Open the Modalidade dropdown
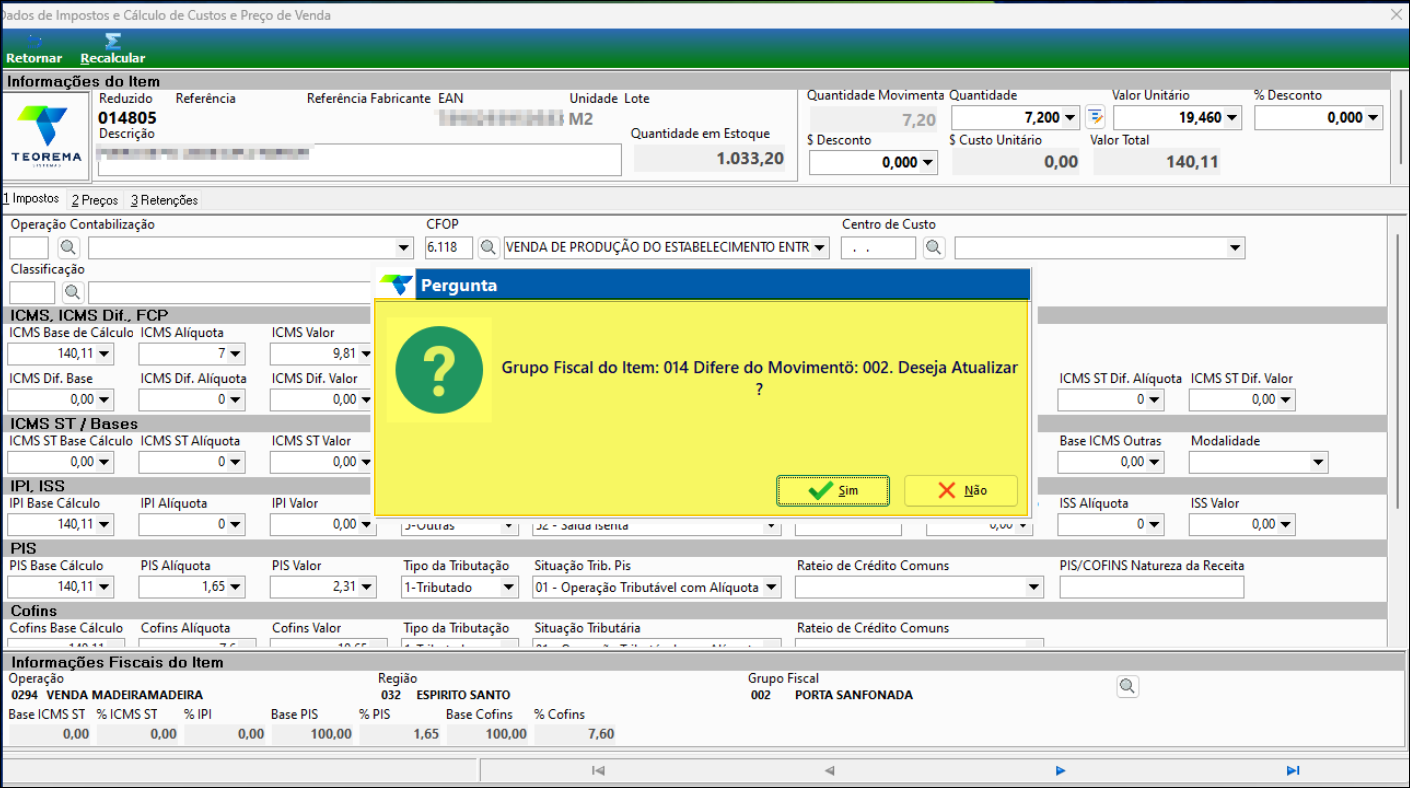Screen dimensions: 1410x788 click(x=1318, y=462)
